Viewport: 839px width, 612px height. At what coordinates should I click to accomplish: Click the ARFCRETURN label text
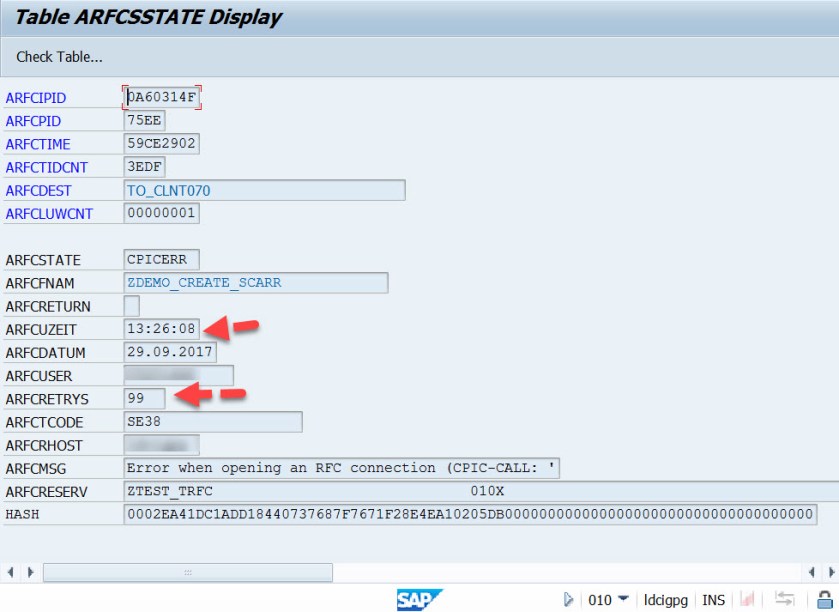(48, 307)
